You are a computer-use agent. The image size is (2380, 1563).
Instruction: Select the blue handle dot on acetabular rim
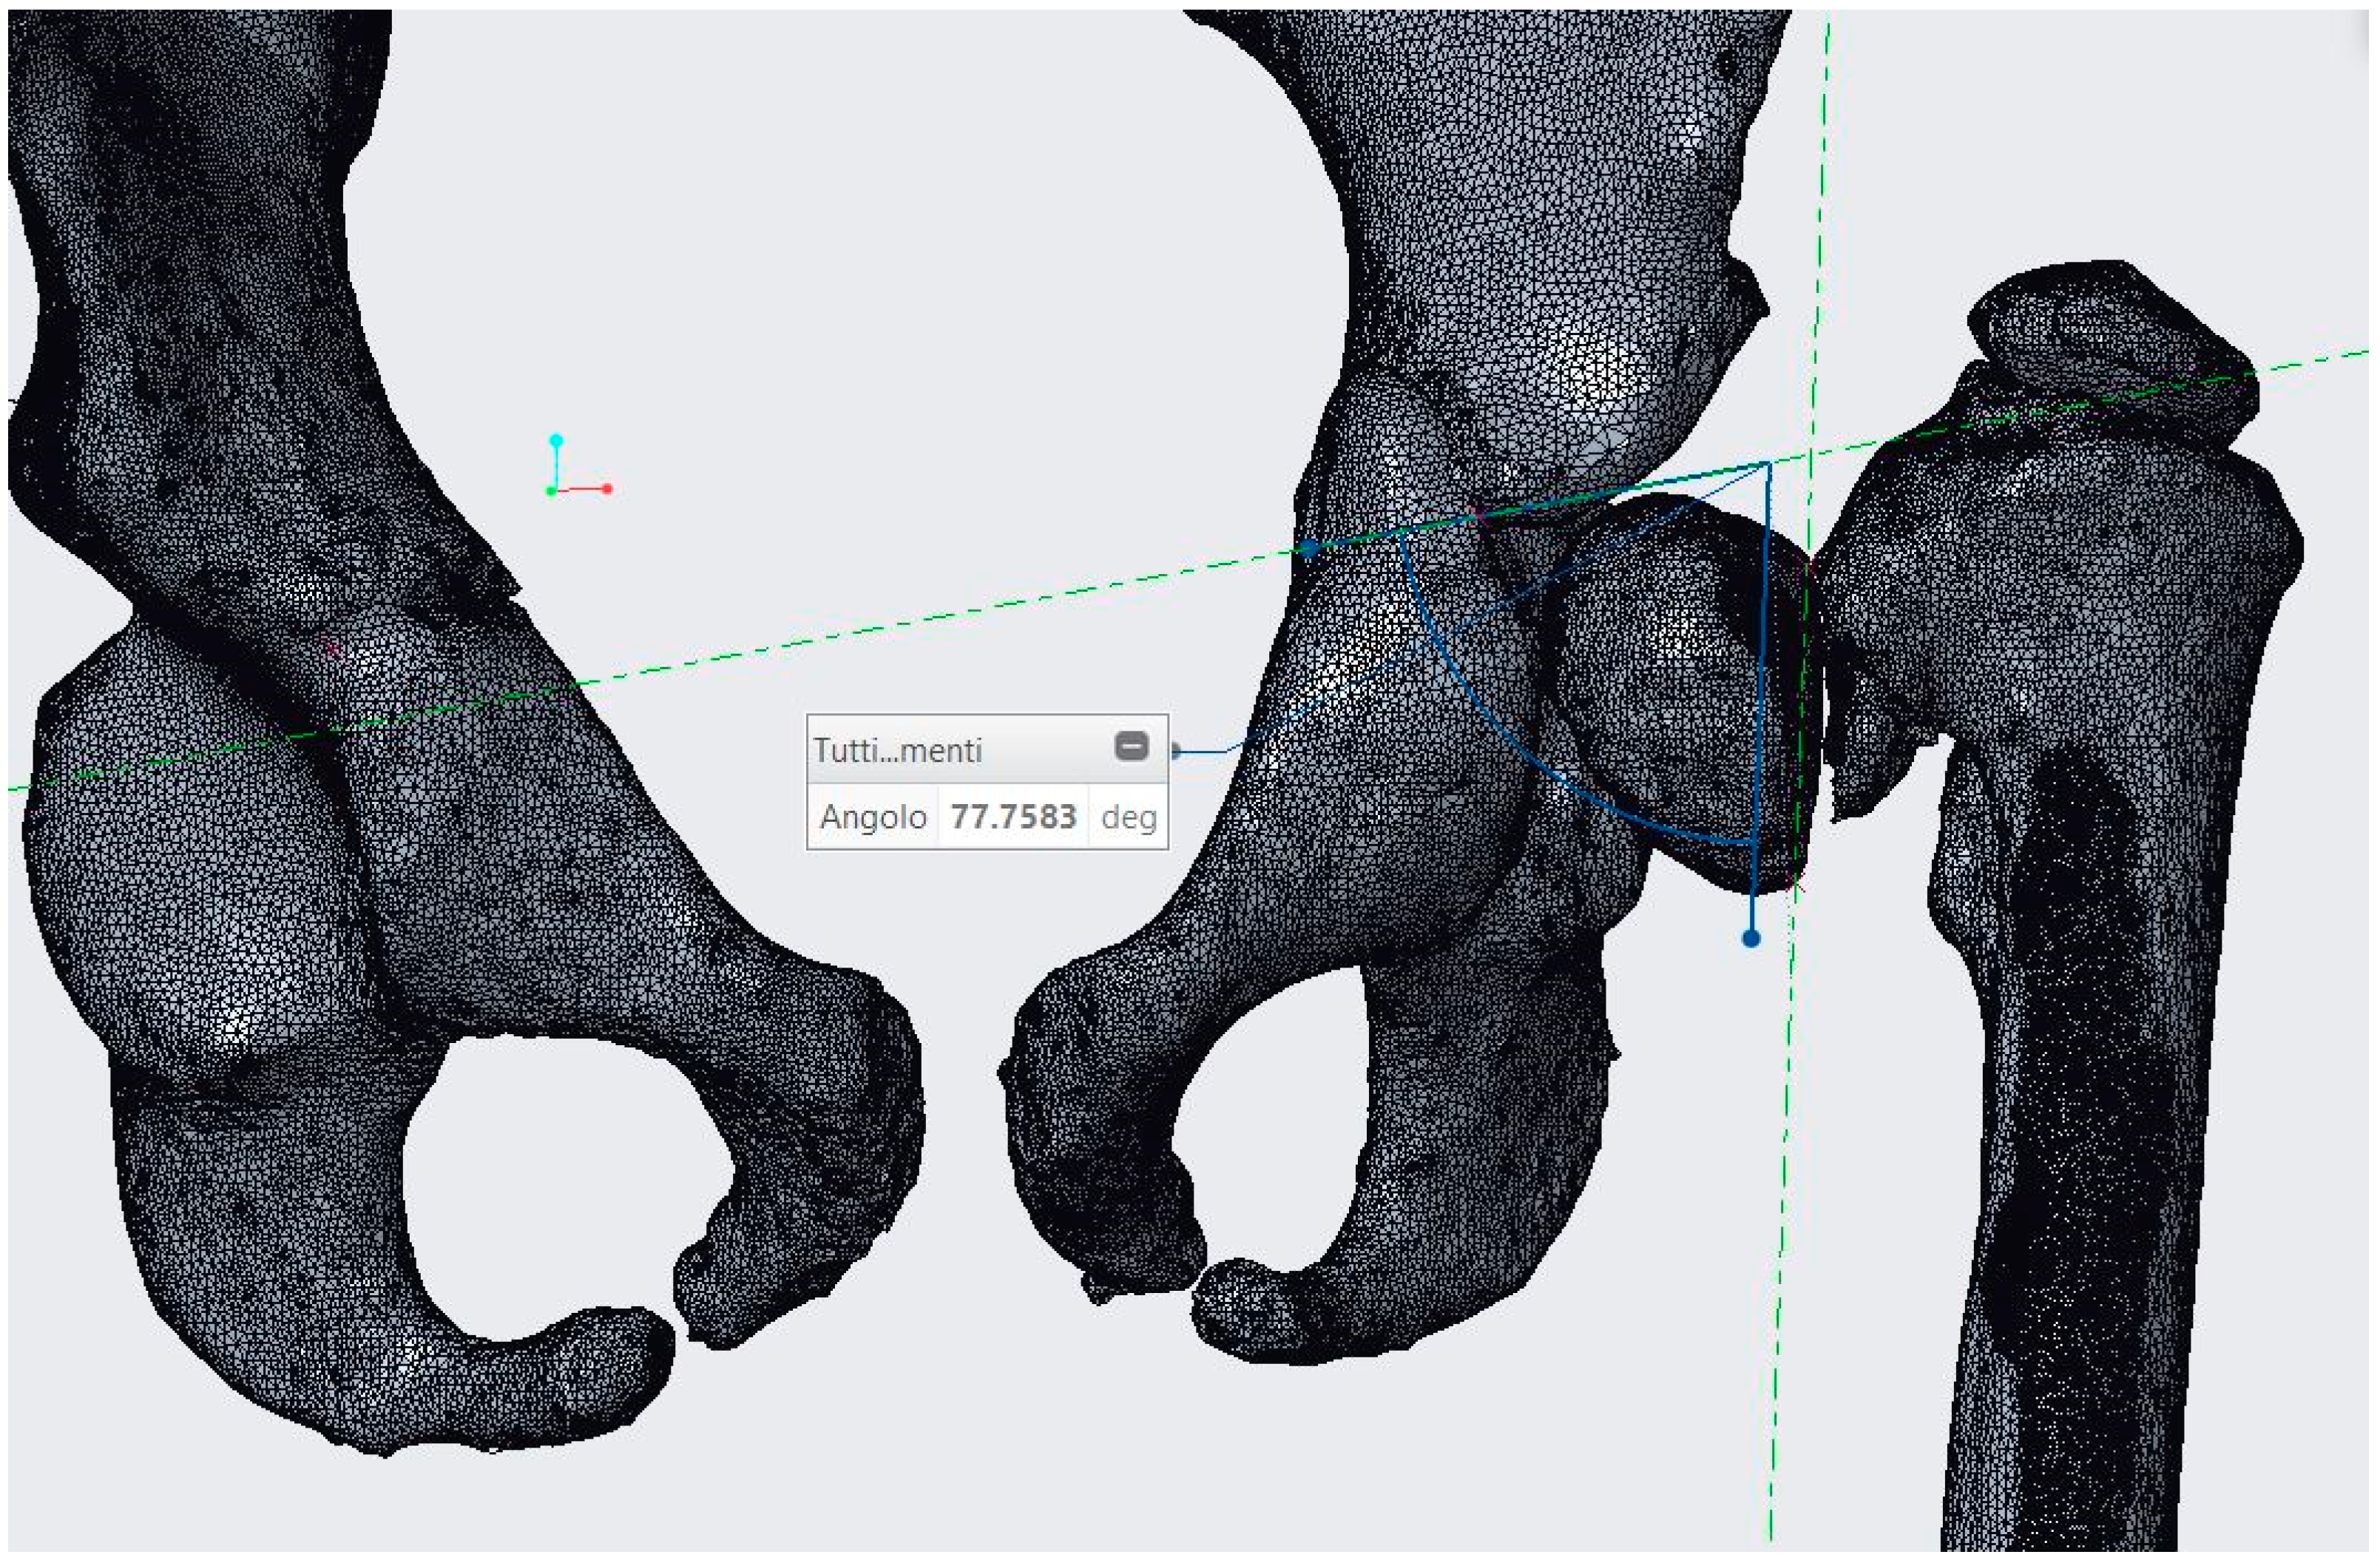pos(1309,548)
